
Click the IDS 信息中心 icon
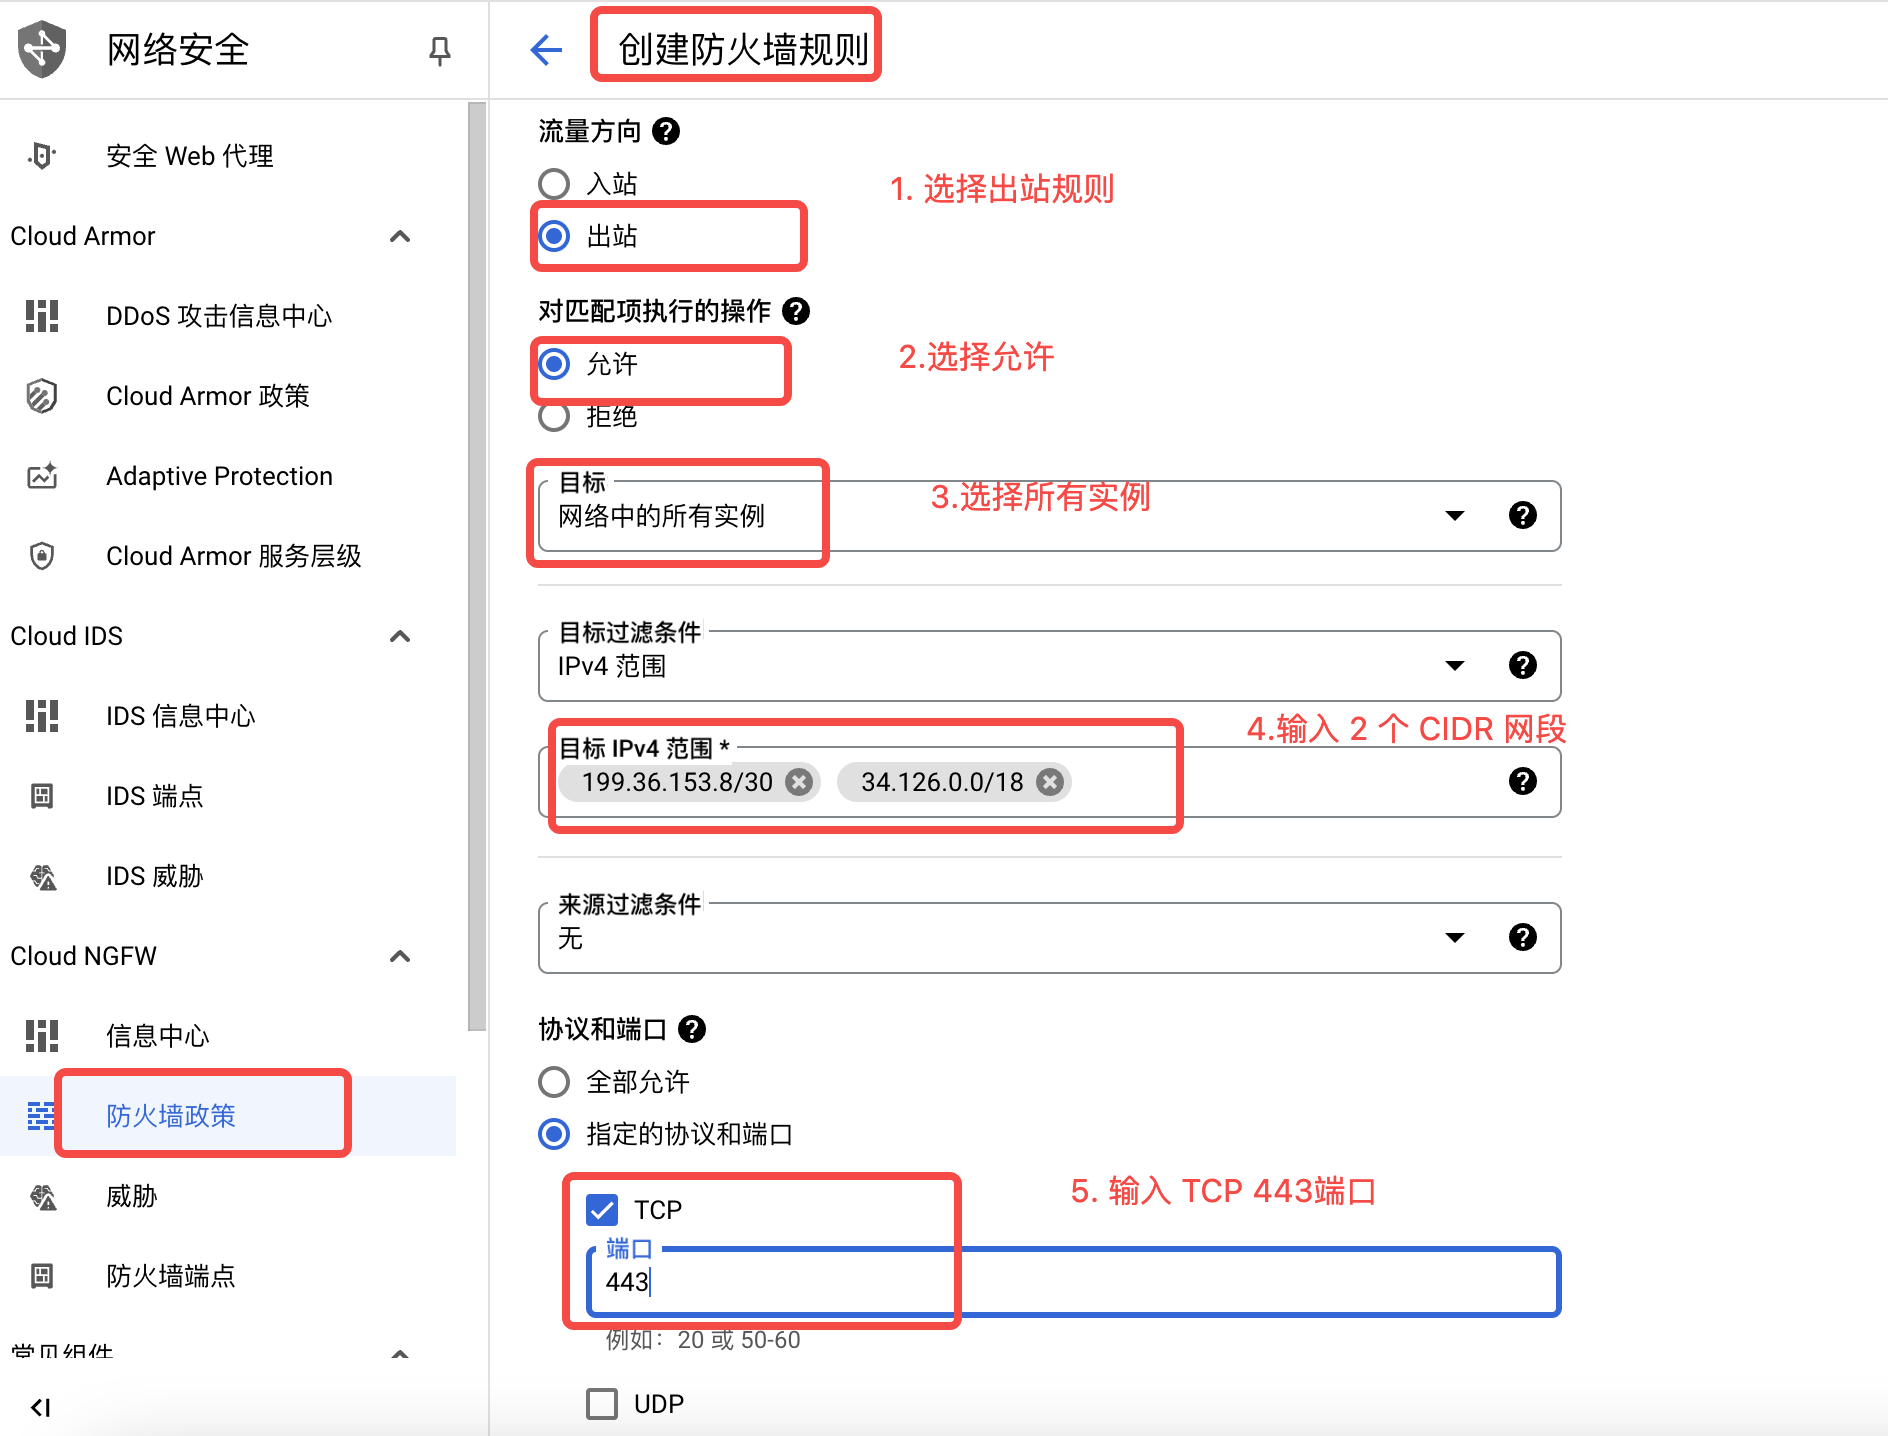point(42,716)
